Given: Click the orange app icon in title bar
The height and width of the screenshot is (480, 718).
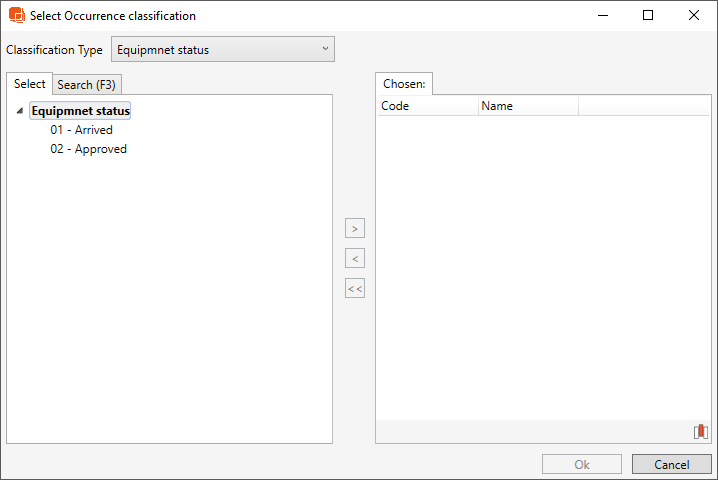Looking at the screenshot, I should pos(16,16).
